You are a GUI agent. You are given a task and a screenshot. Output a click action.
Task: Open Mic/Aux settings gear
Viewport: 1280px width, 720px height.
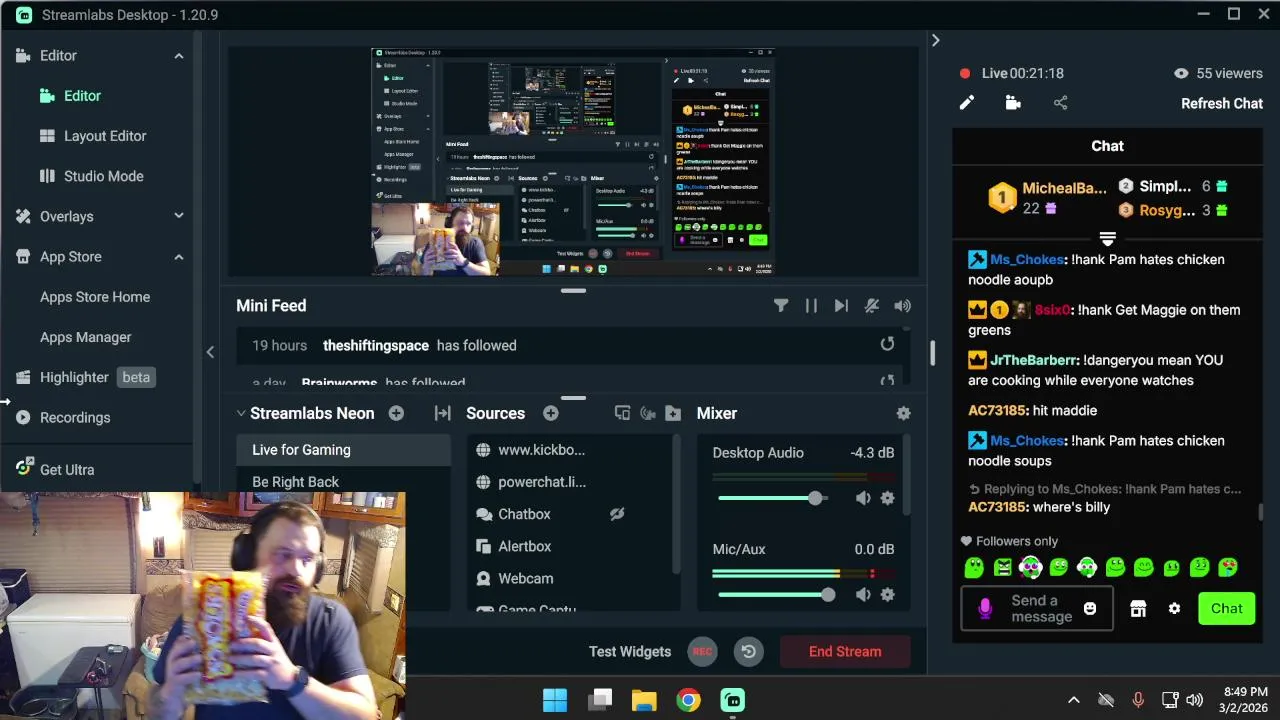[x=887, y=595]
